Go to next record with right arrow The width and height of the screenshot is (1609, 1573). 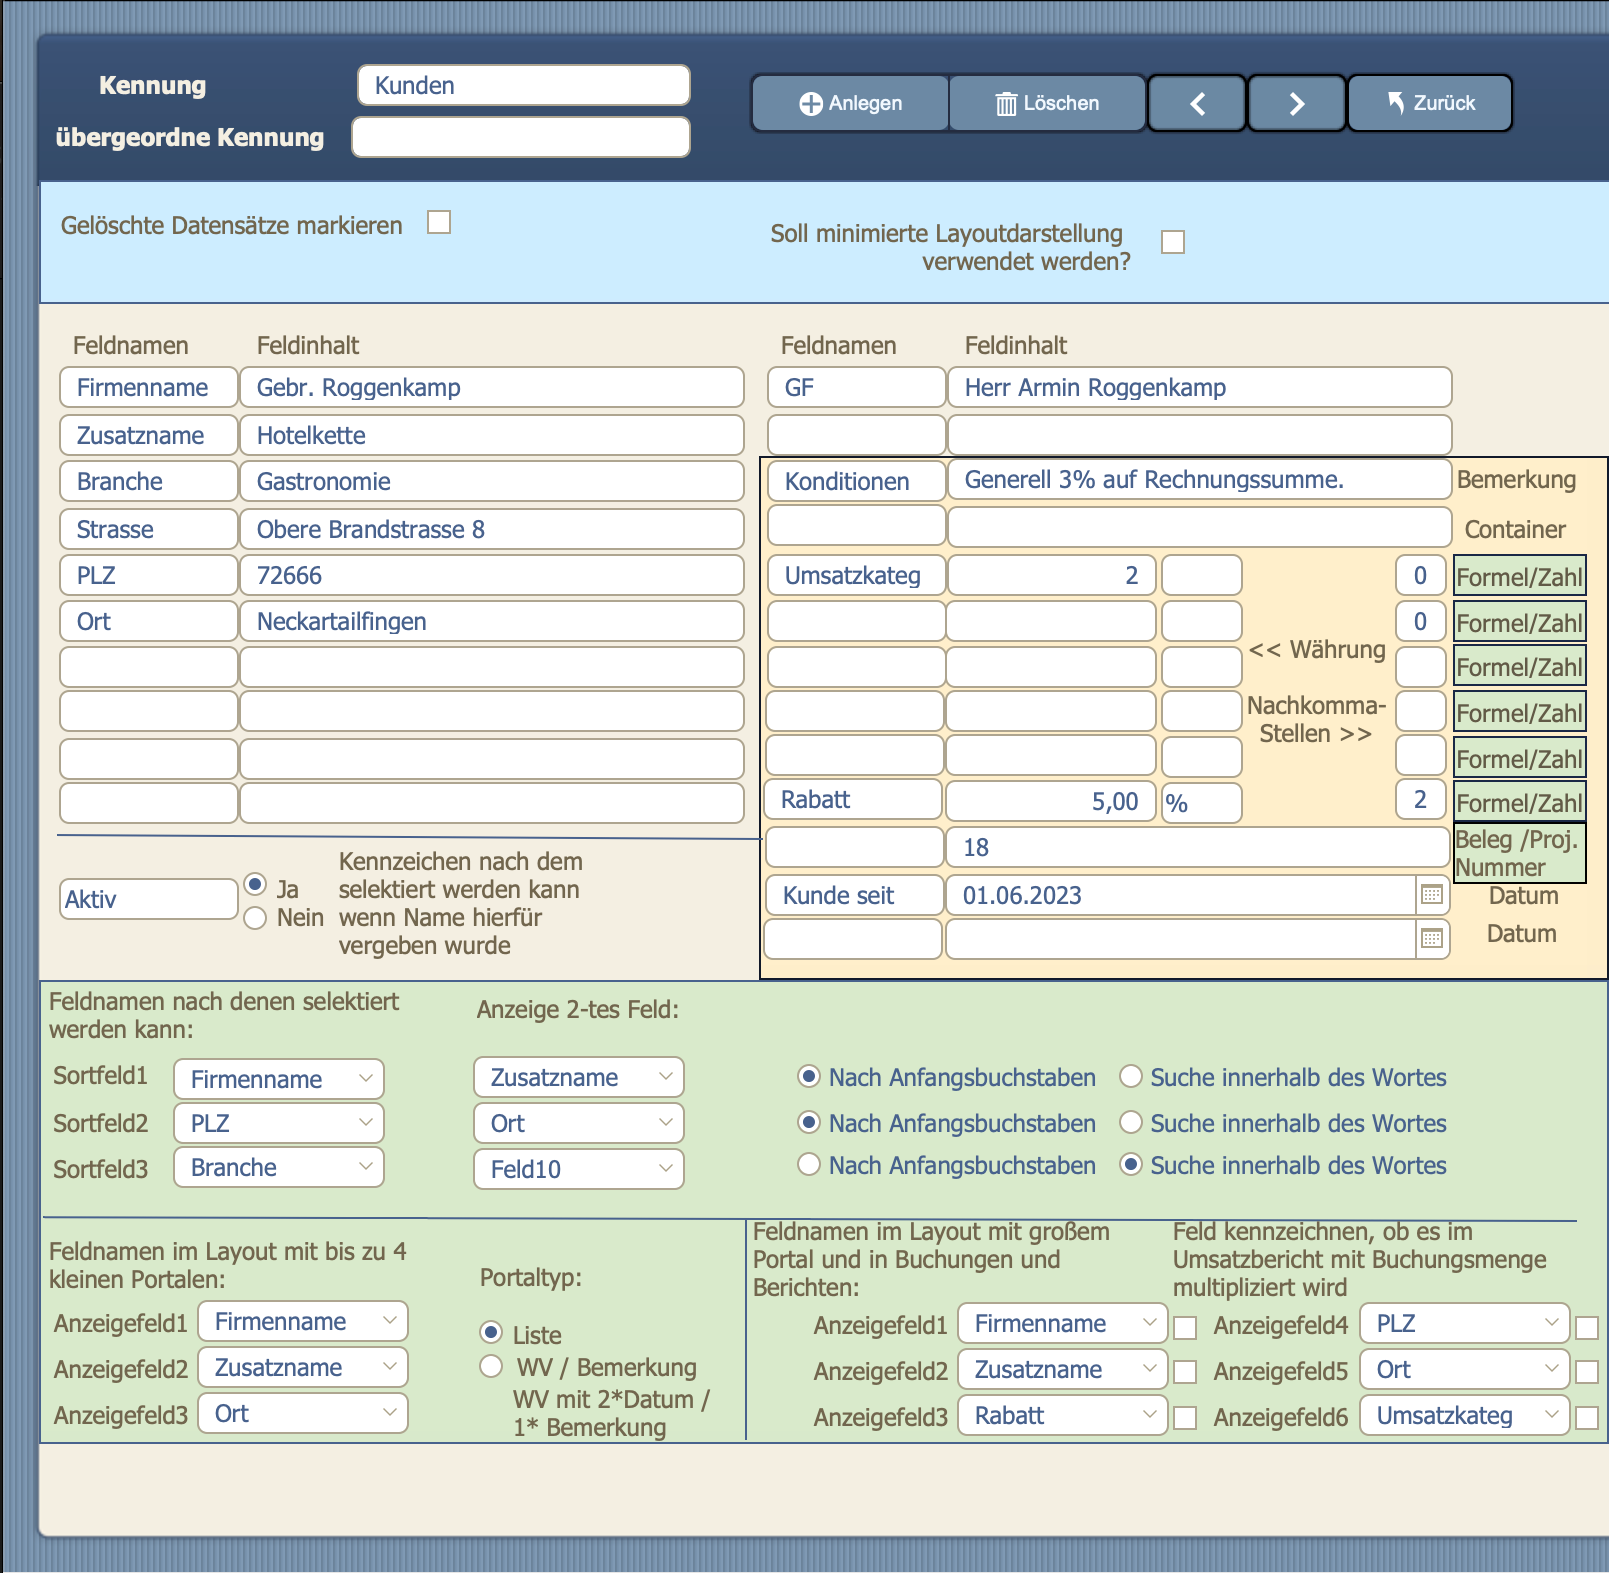click(1296, 103)
